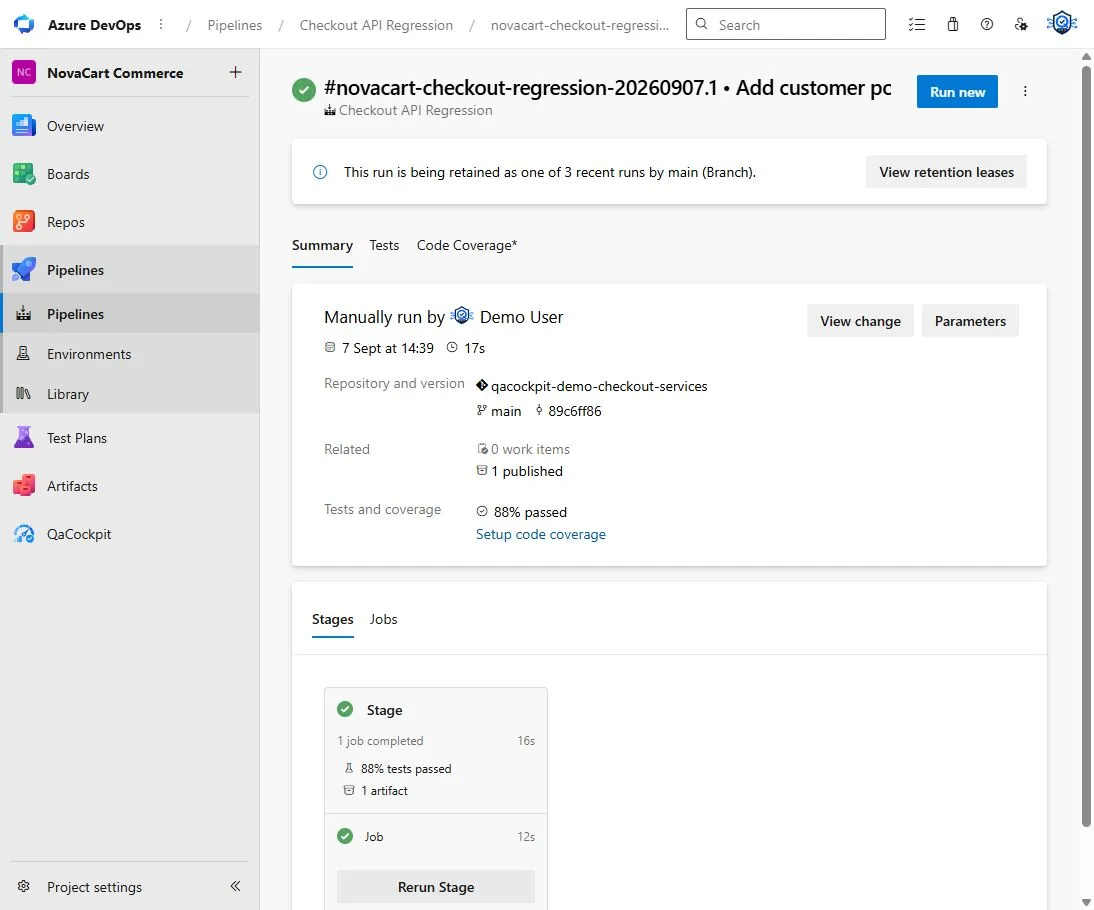Viewport: 1094px width, 910px height.
Task: Open Repos in the sidebar
Action: (x=130, y=222)
